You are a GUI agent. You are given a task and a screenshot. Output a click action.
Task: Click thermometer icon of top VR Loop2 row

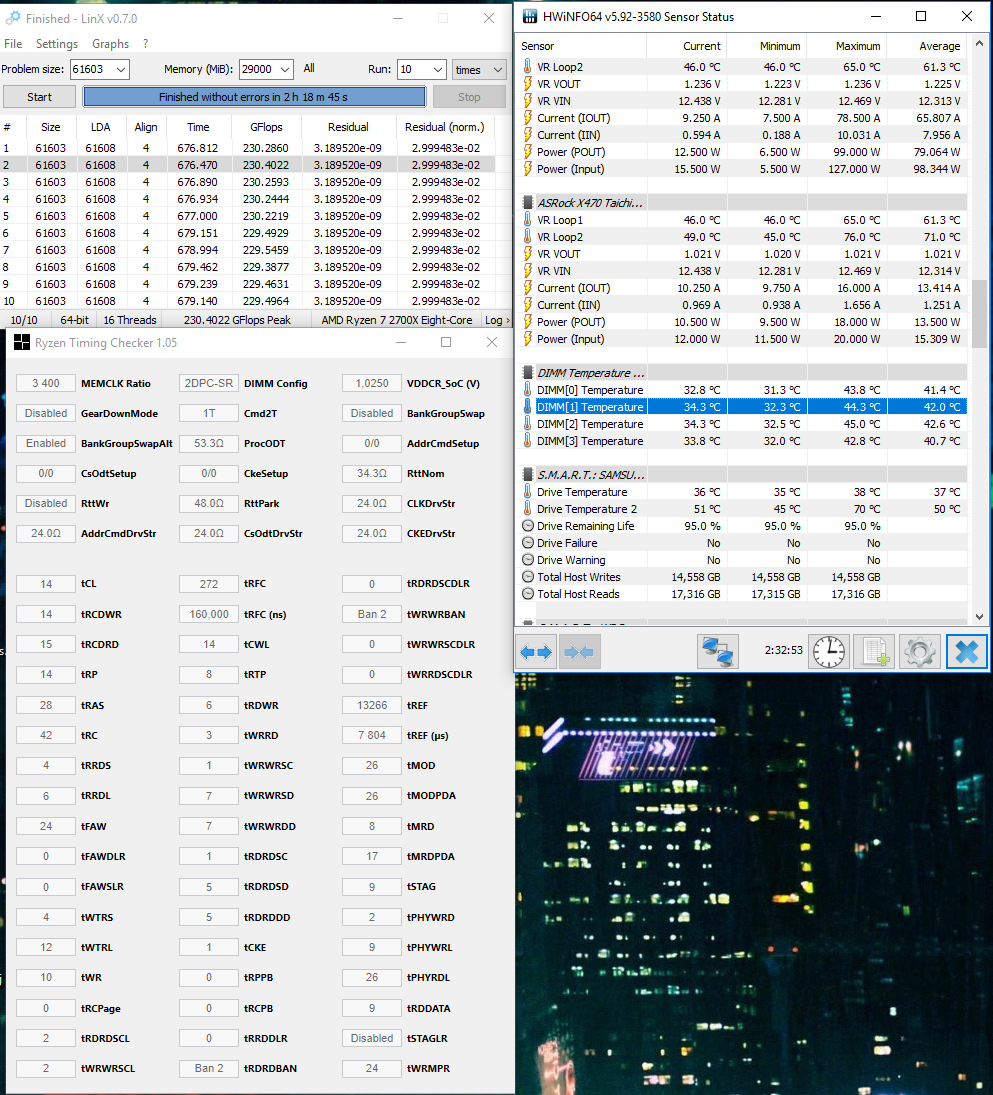pos(528,67)
